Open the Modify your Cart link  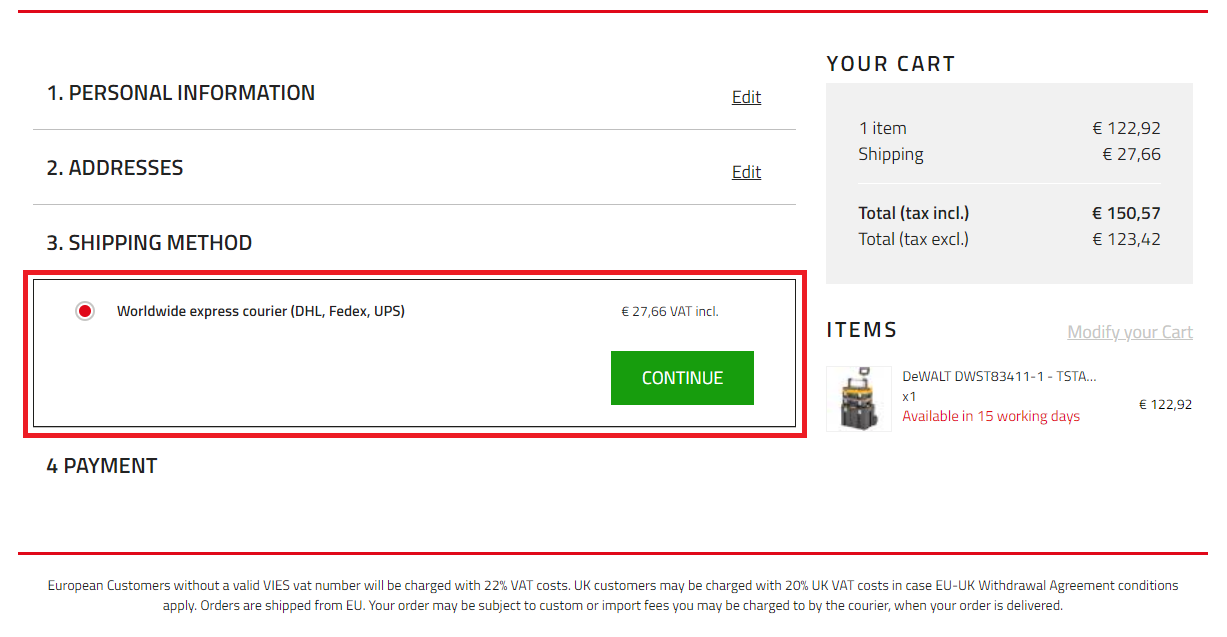[x=1130, y=332]
